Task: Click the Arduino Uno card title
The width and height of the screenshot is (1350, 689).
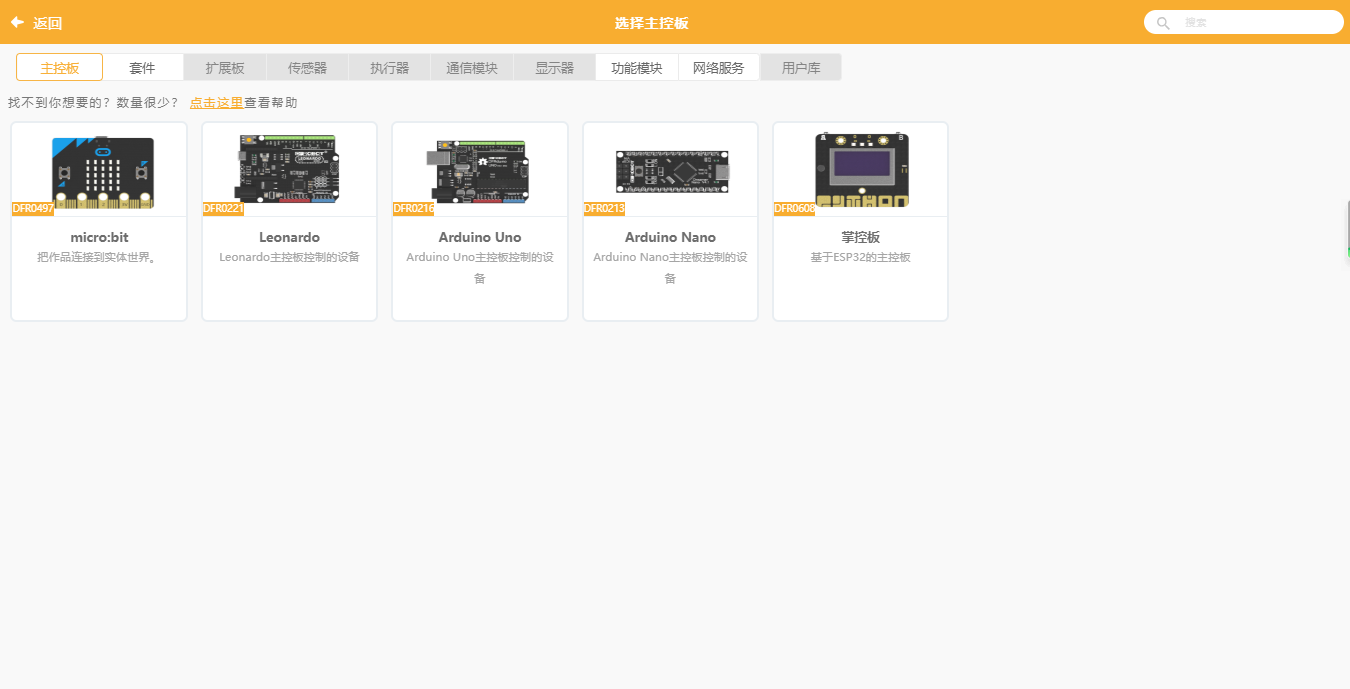Action: point(480,237)
